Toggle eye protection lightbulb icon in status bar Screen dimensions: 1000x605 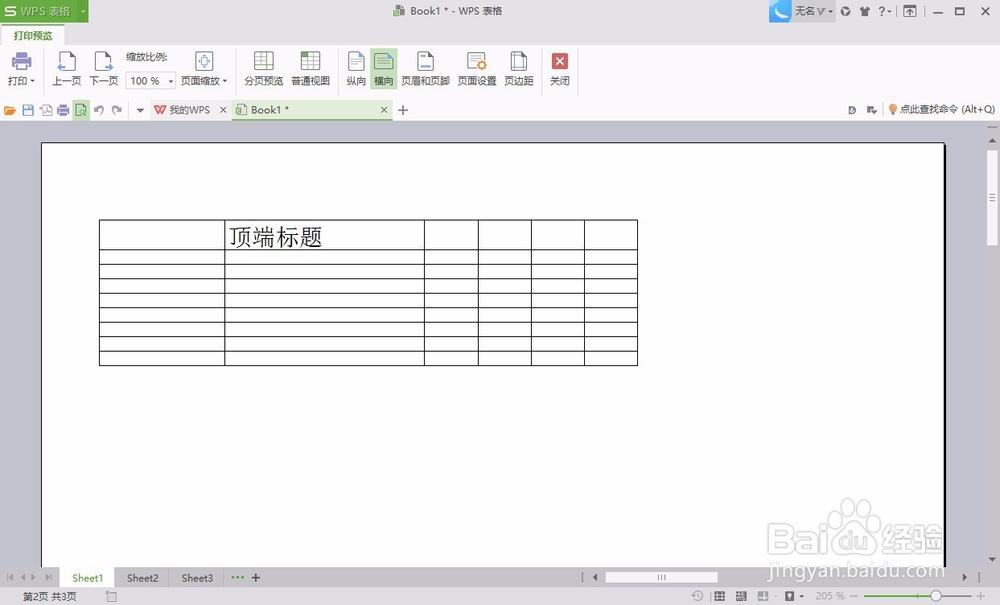click(790, 596)
